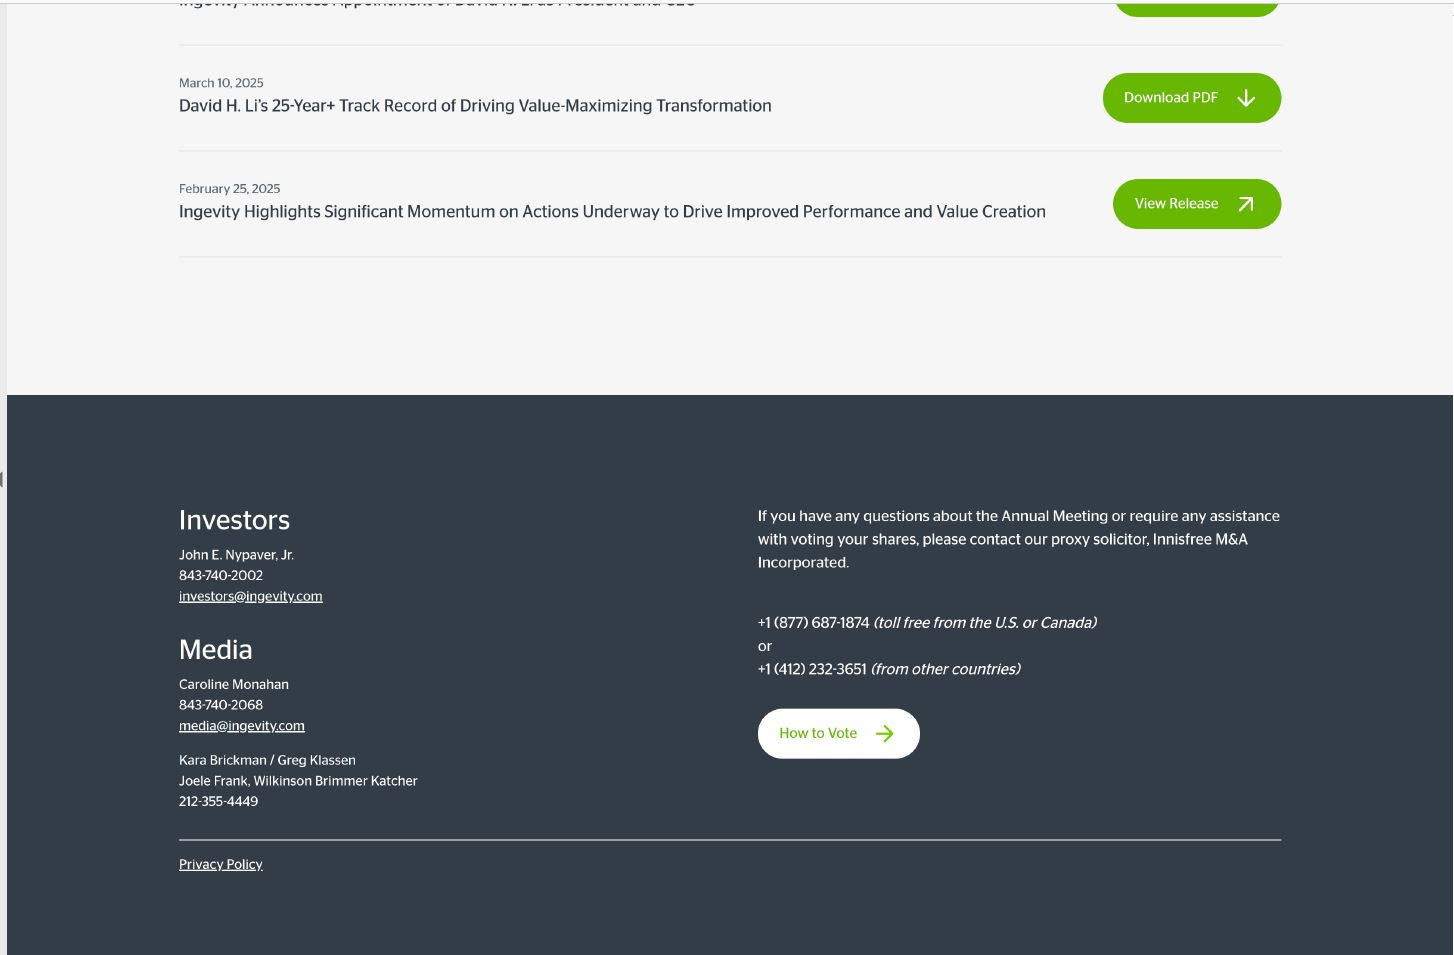
Task: Open the Privacy Policy link
Action: pos(220,864)
